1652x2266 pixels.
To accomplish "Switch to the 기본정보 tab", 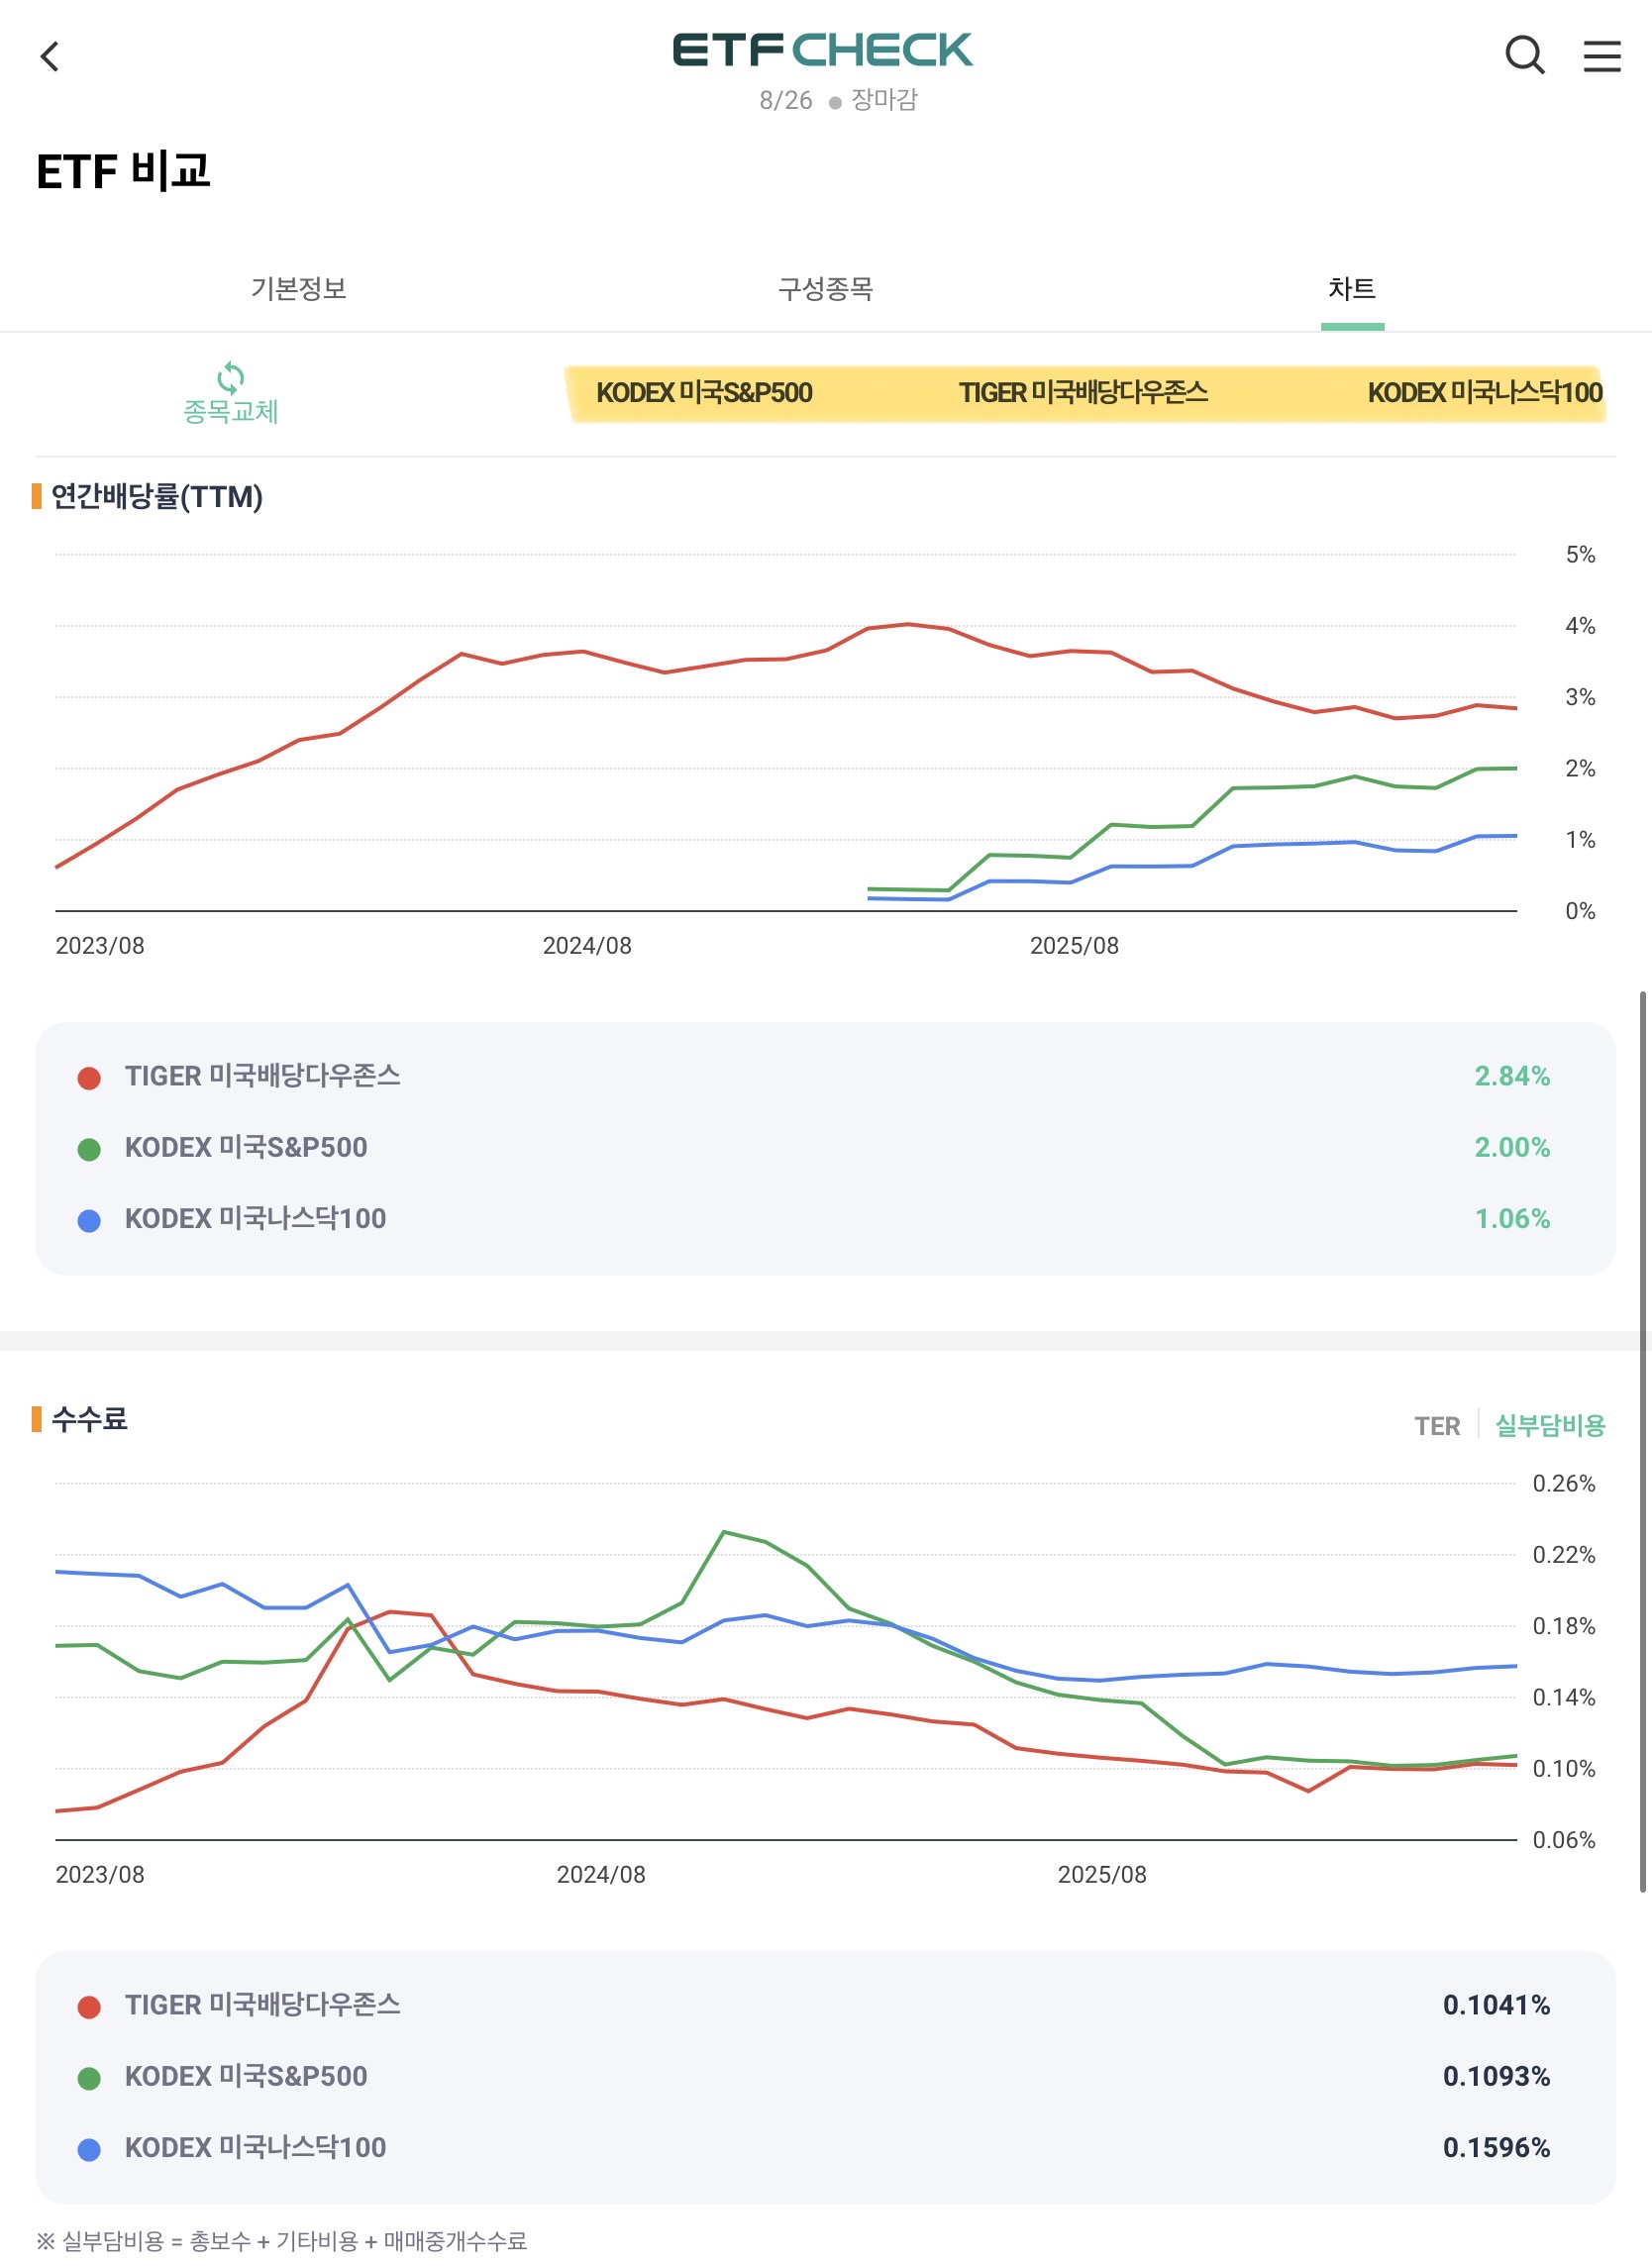I will tap(298, 289).
